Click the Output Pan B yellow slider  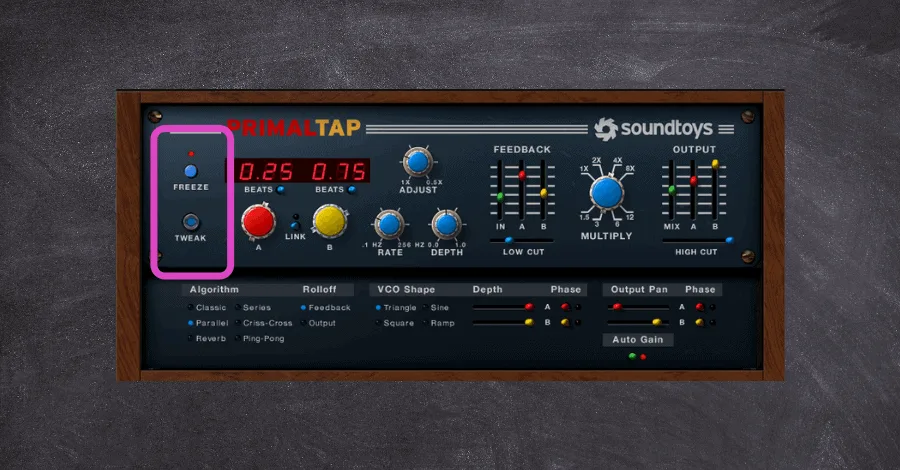(x=657, y=323)
